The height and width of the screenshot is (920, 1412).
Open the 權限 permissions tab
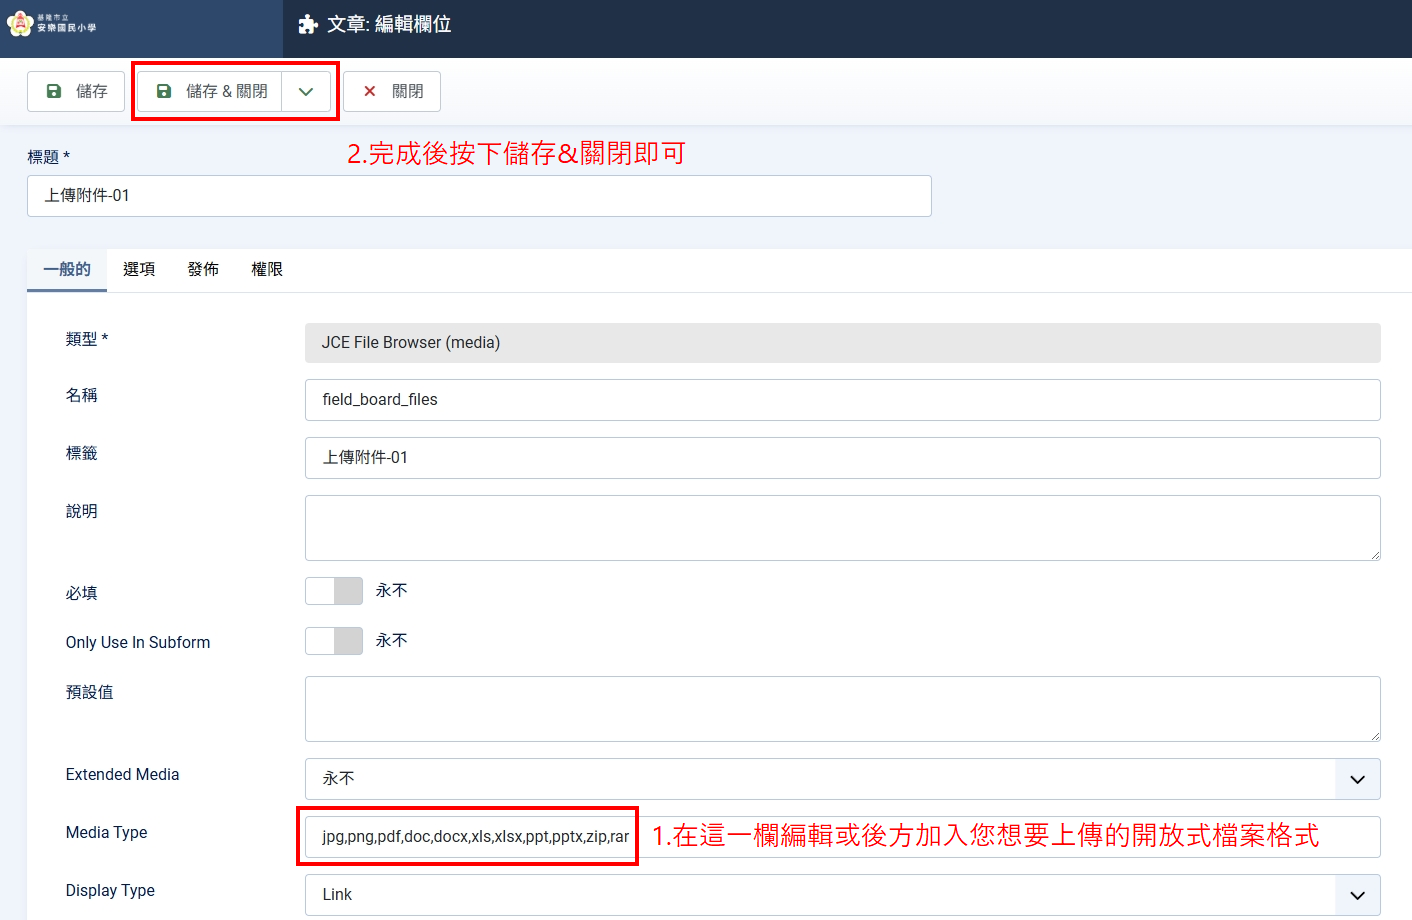[267, 269]
